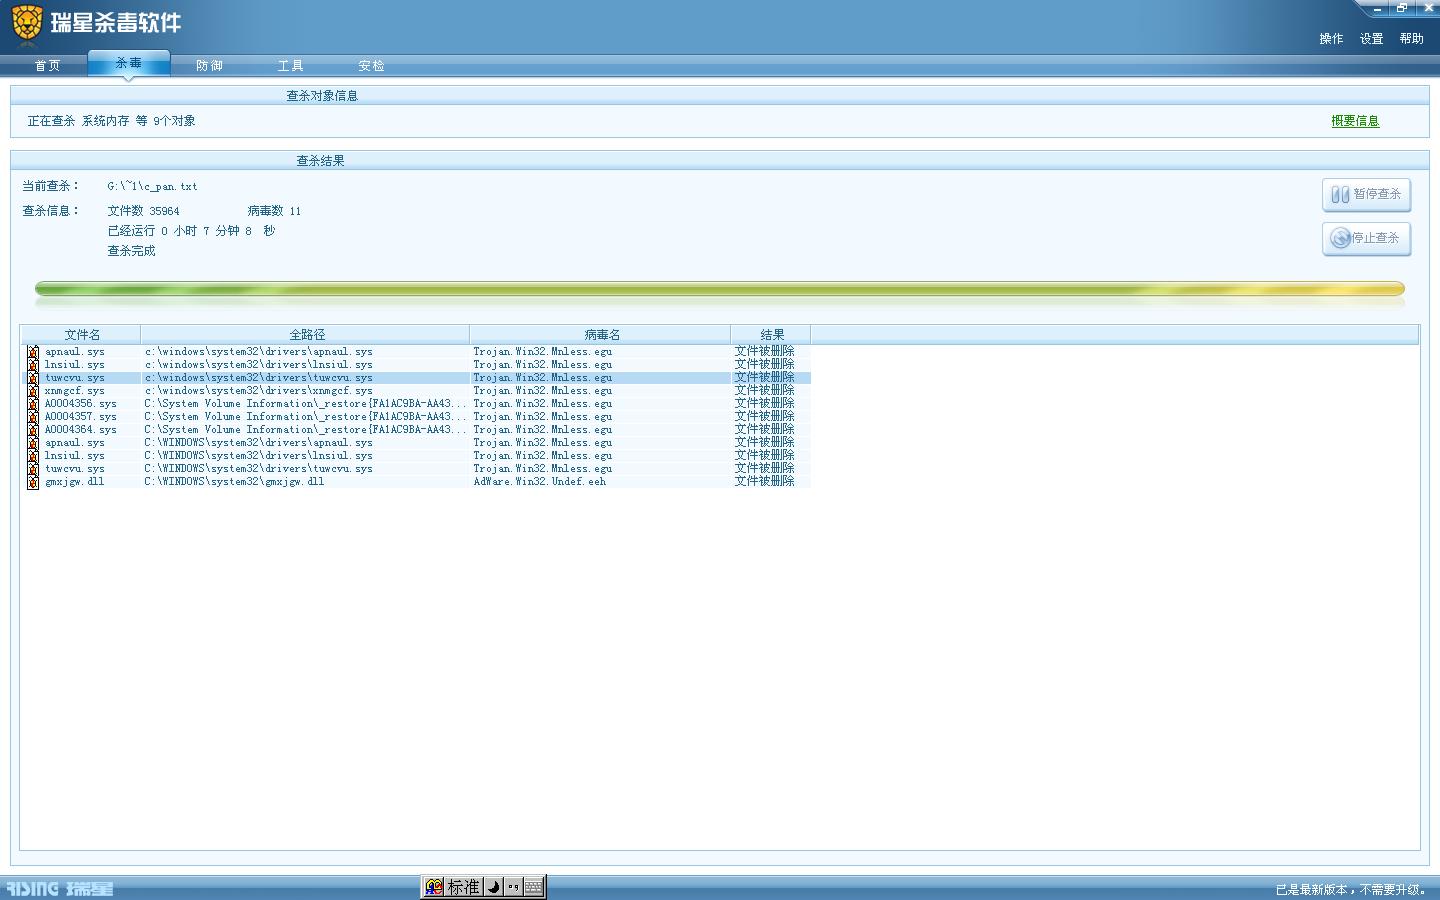Click the current scan path G:\~1\c_pan.txt

click(x=152, y=186)
